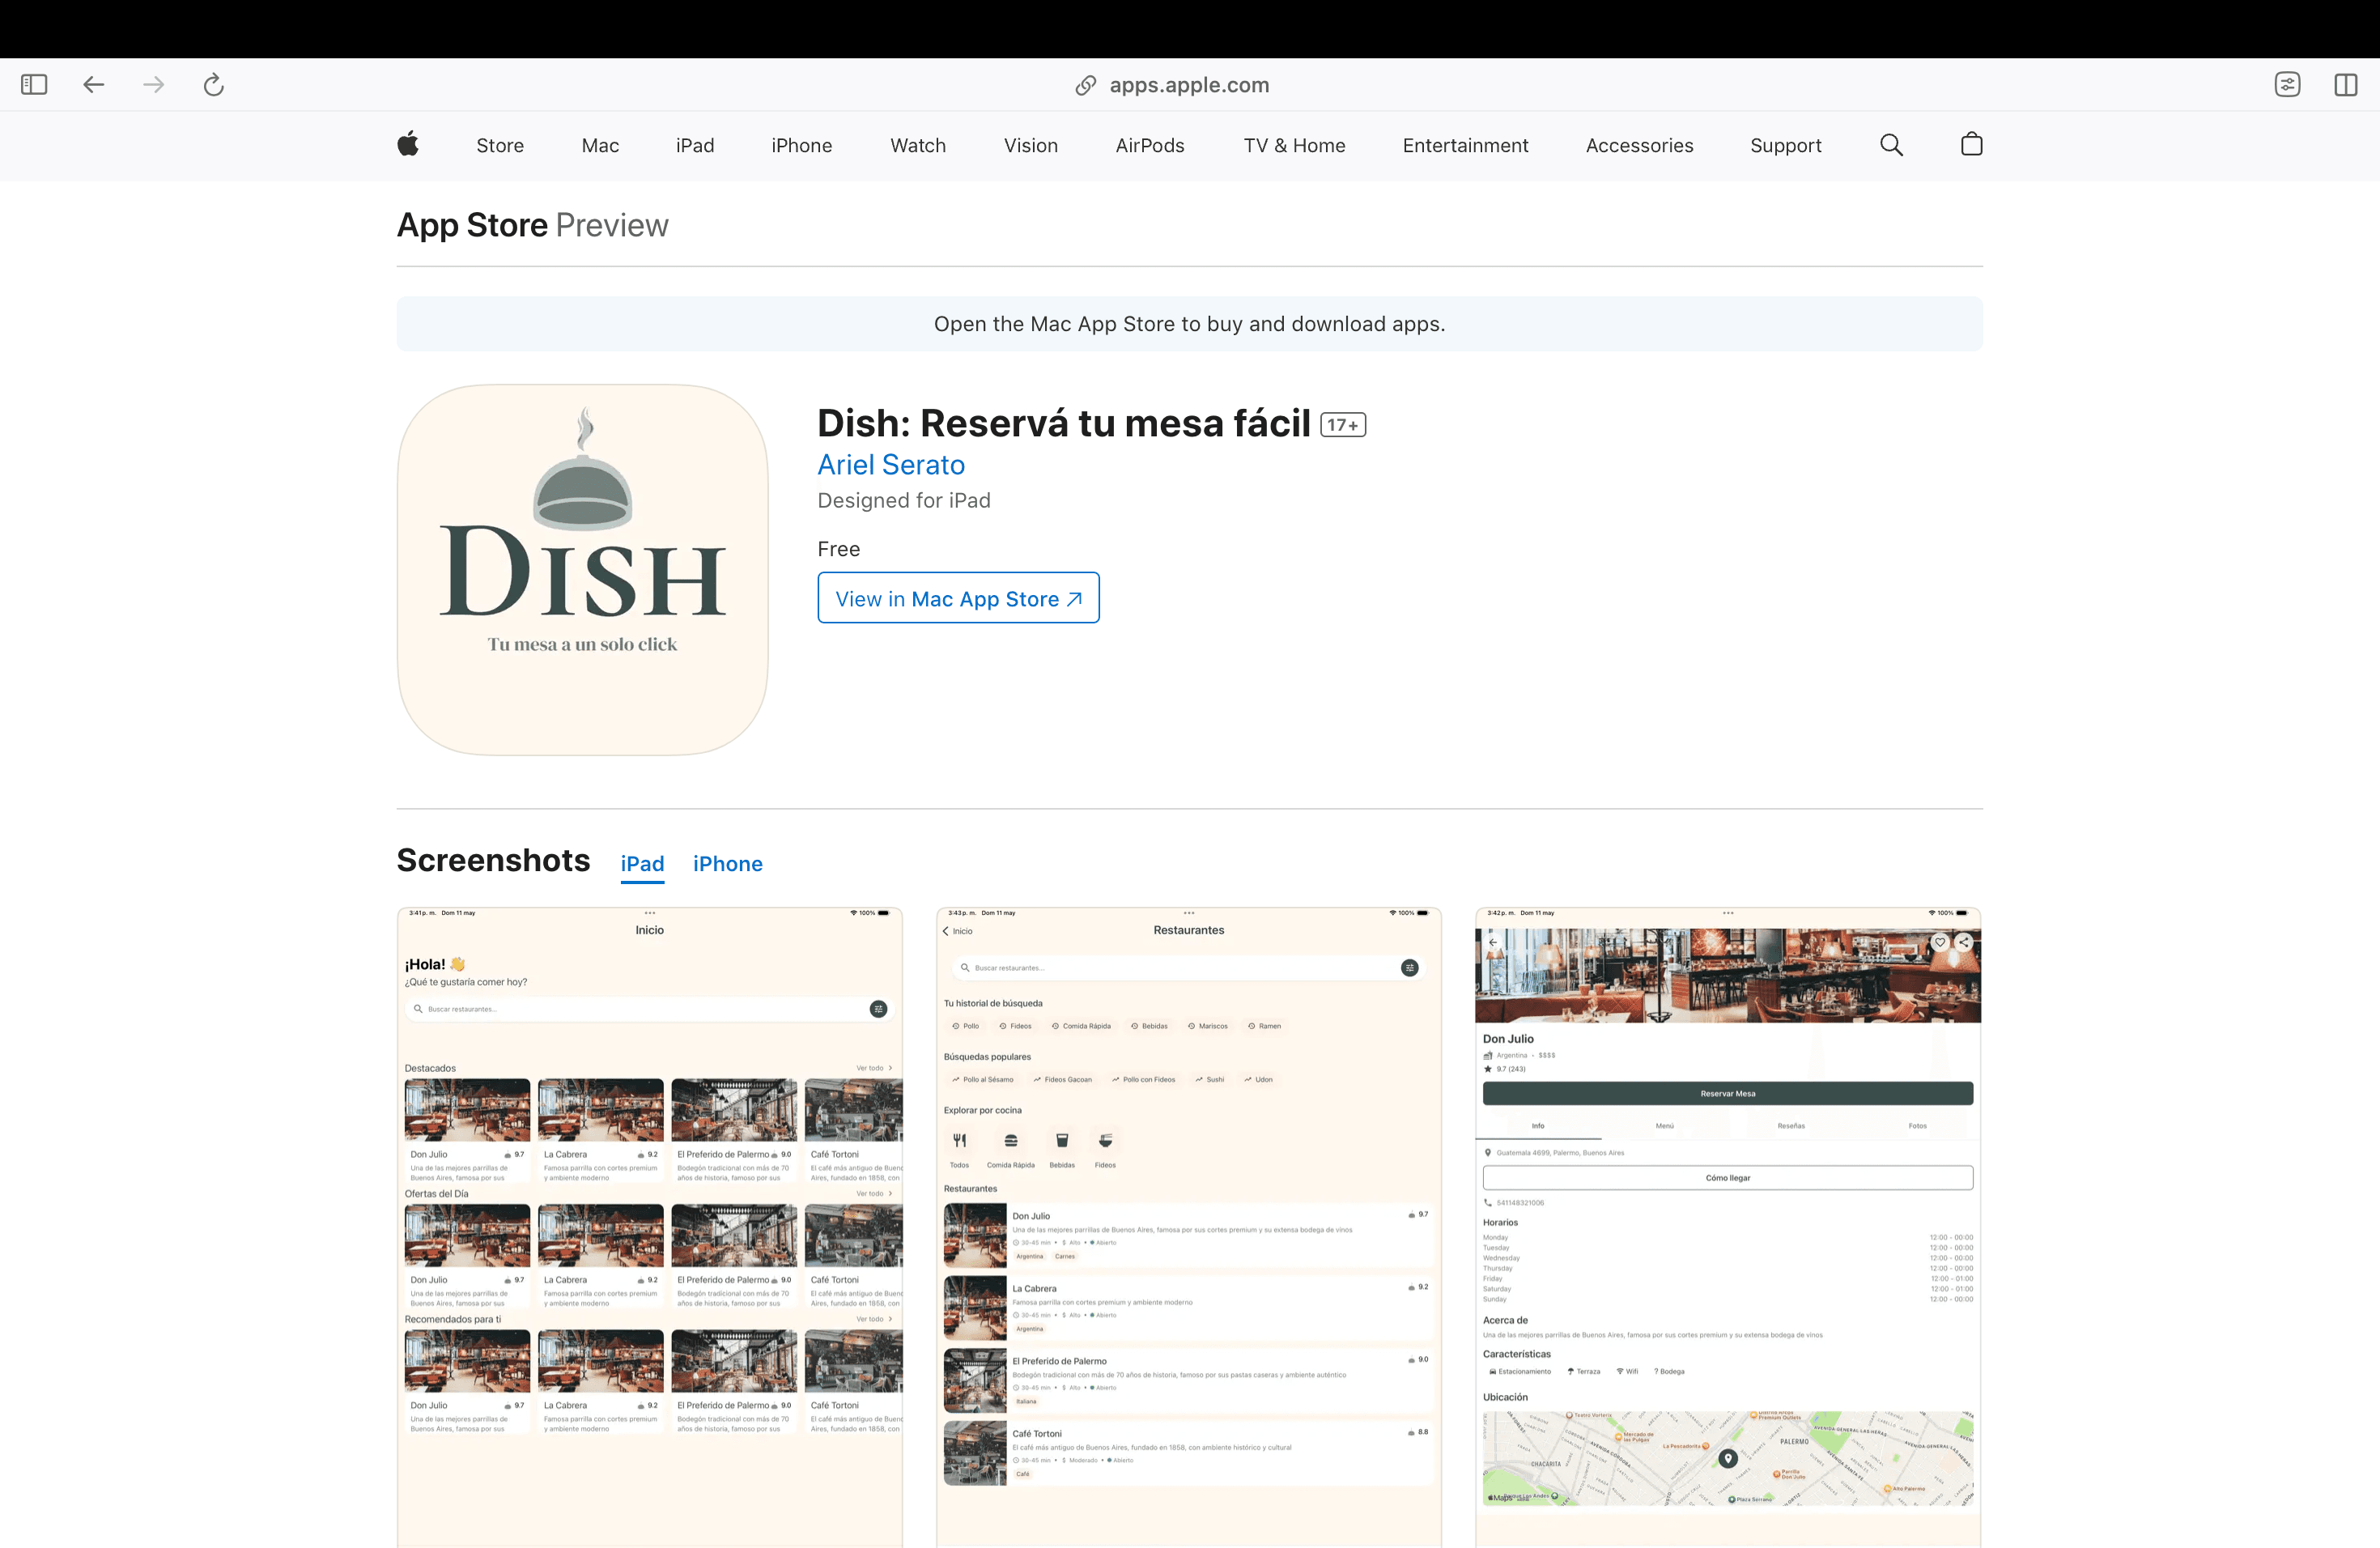
Task: Open developer Ariel Serato link
Action: point(891,465)
